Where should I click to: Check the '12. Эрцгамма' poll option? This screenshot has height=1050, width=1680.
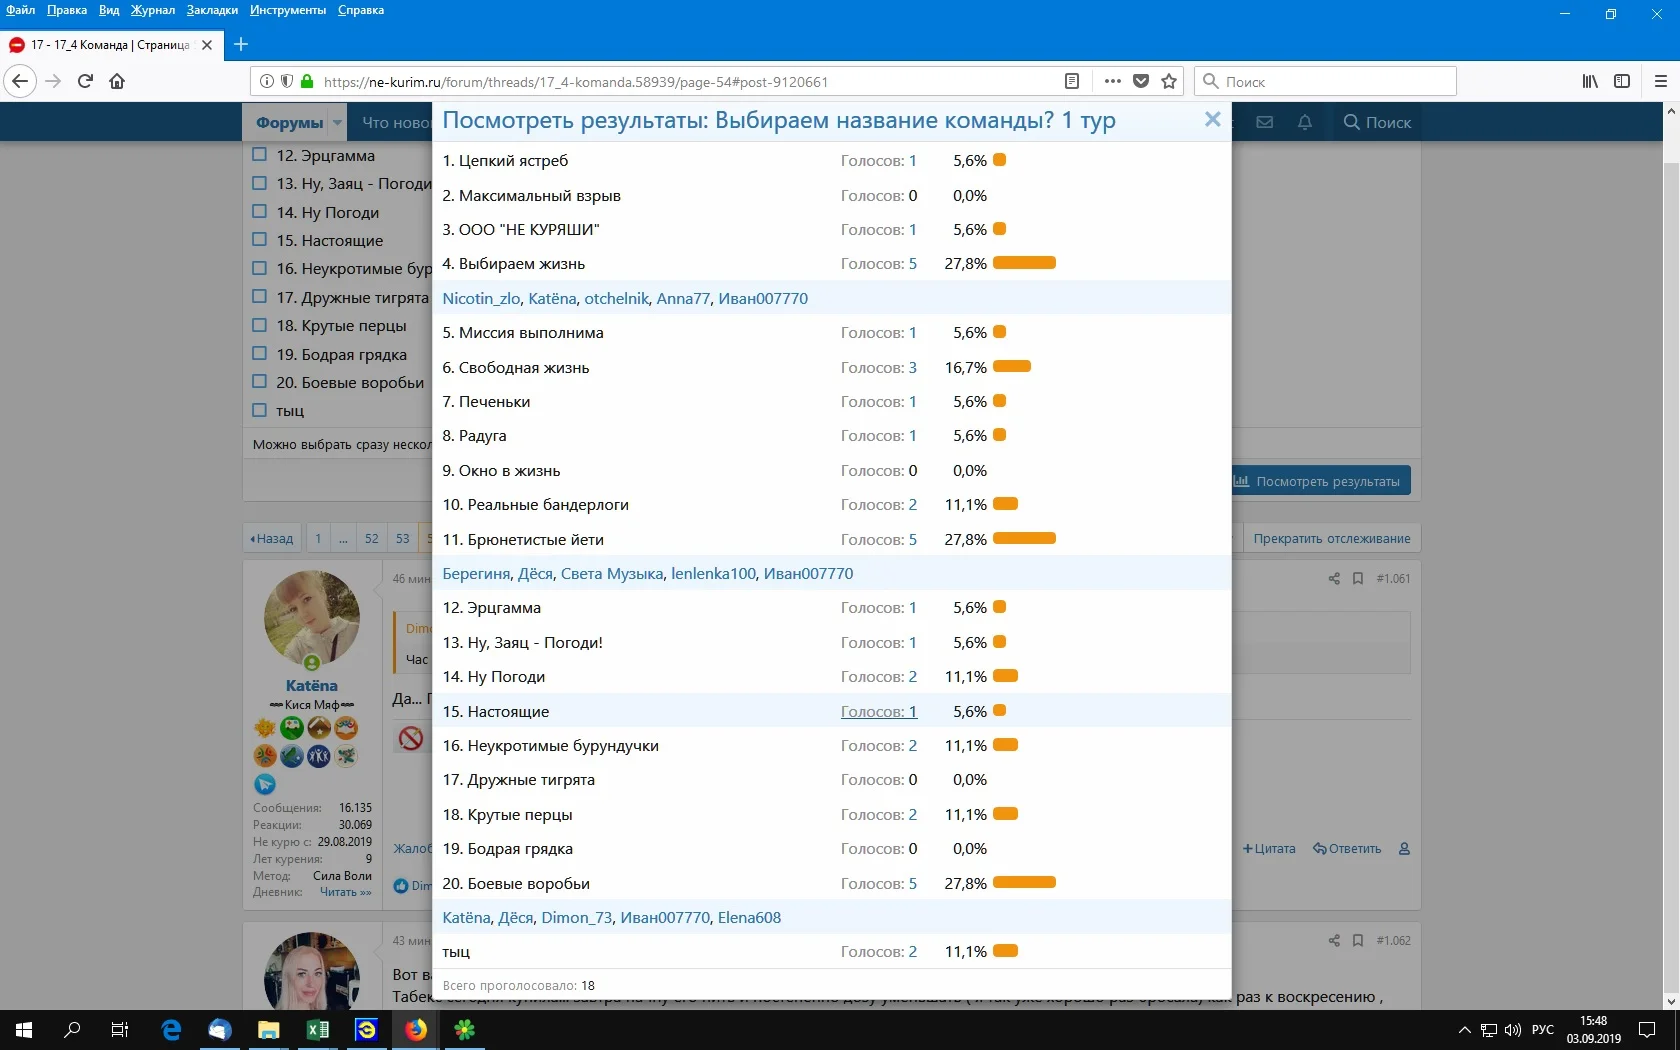tap(260, 155)
